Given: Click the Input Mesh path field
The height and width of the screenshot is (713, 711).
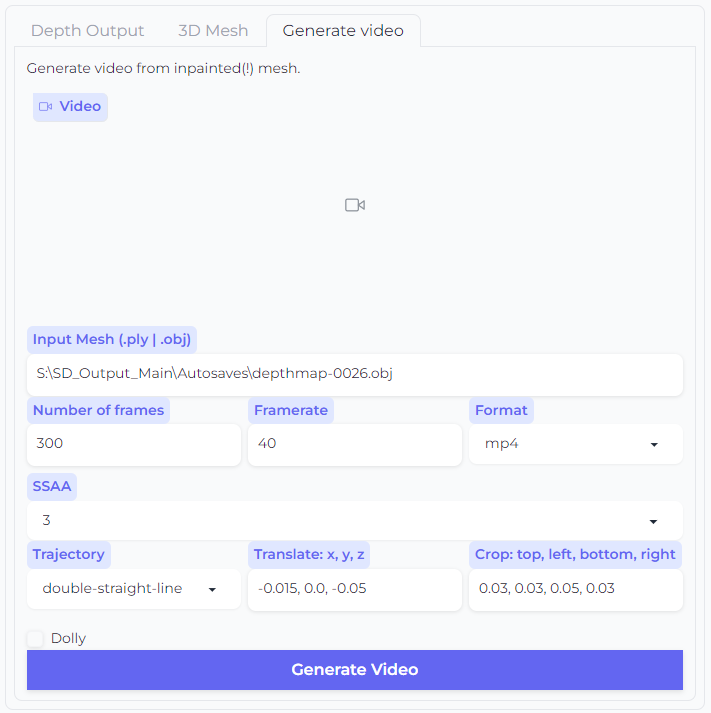Looking at the screenshot, I should click(355, 374).
